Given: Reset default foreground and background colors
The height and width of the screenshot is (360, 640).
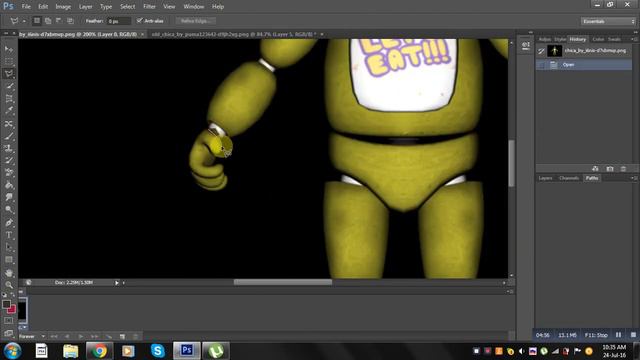Looking at the screenshot, I should tap(4, 295).
